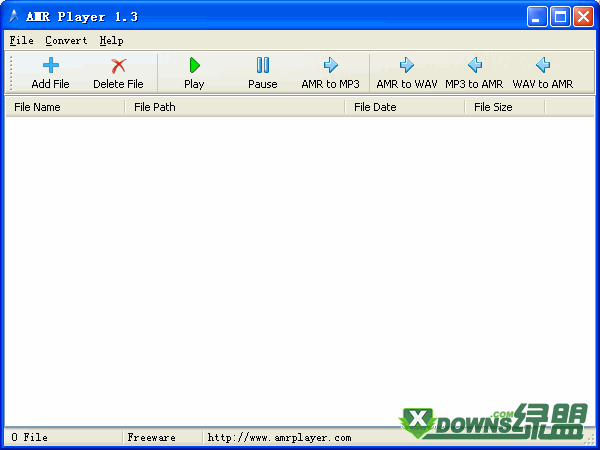Click the Delete File red X icon
Viewport: 600px width, 450px height.
tap(119, 65)
